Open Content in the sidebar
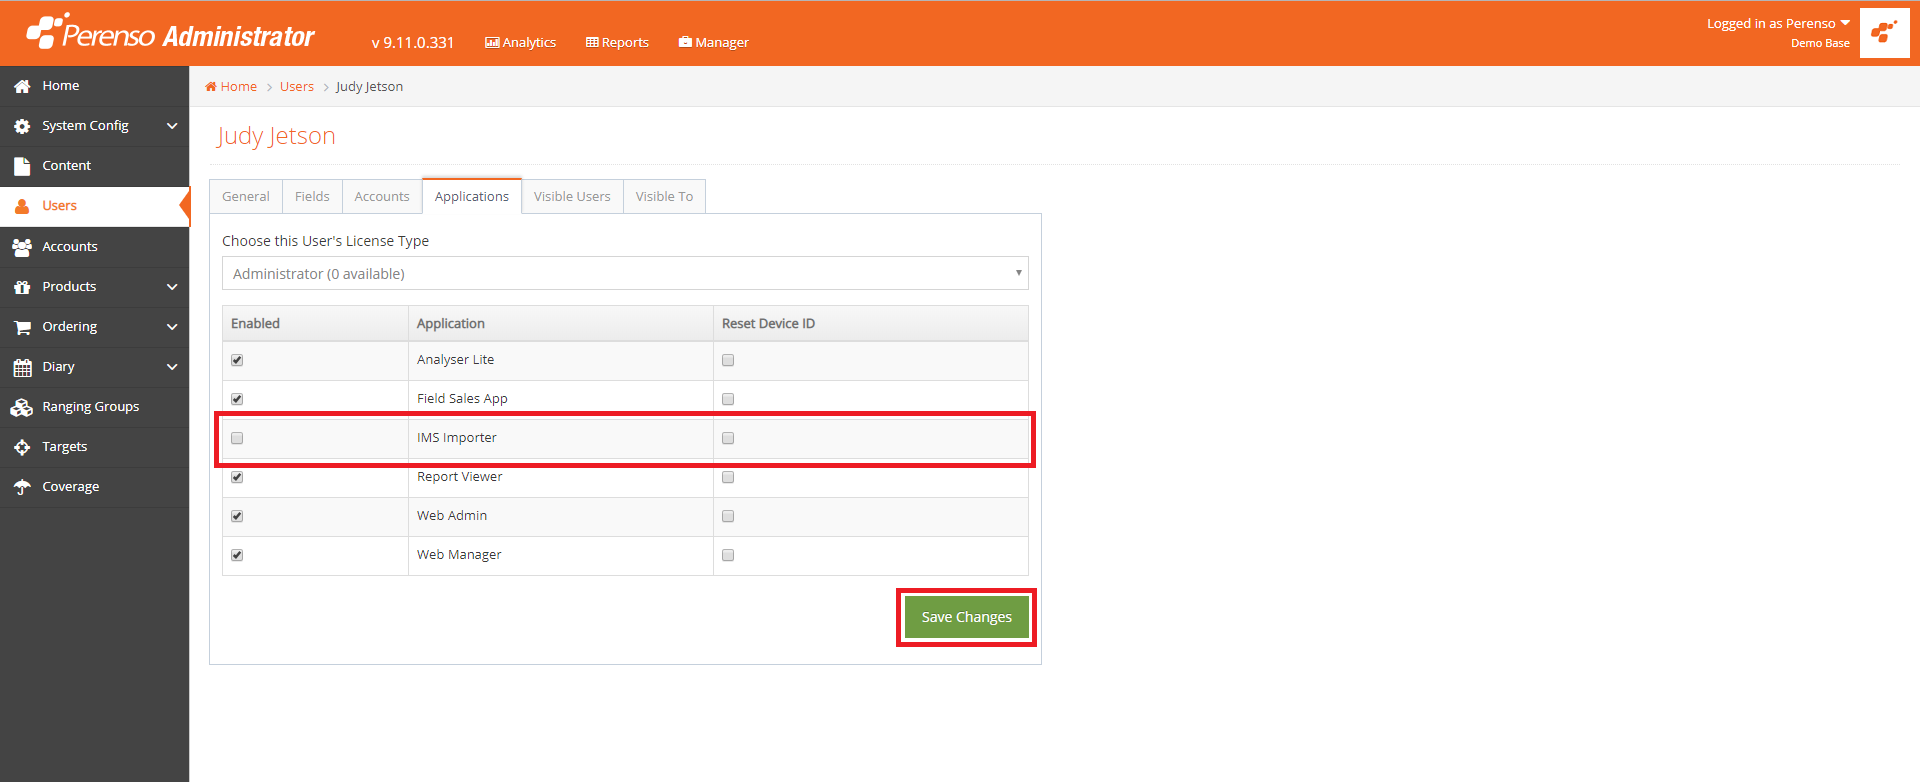1920x782 pixels. 94,166
